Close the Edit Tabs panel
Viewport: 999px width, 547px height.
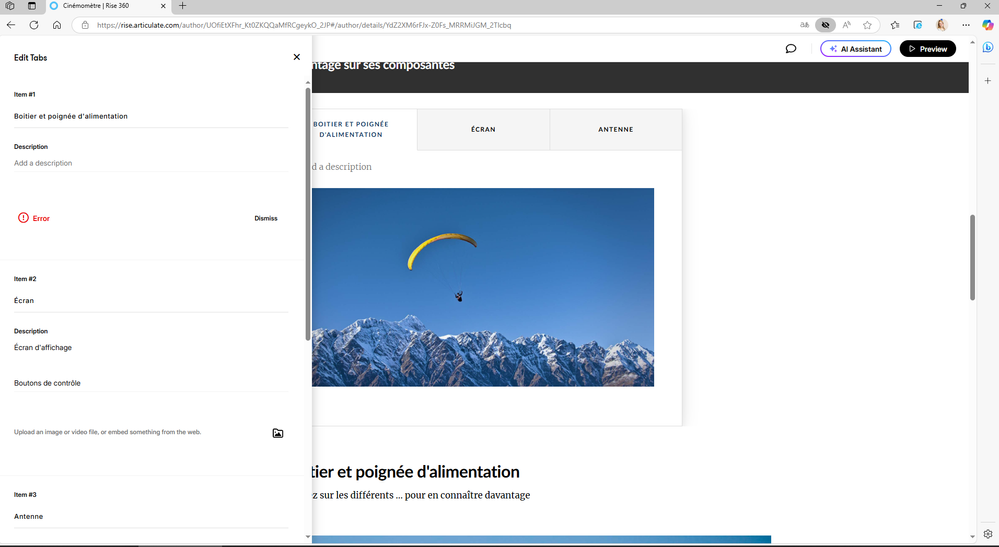[x=296, y=57]
